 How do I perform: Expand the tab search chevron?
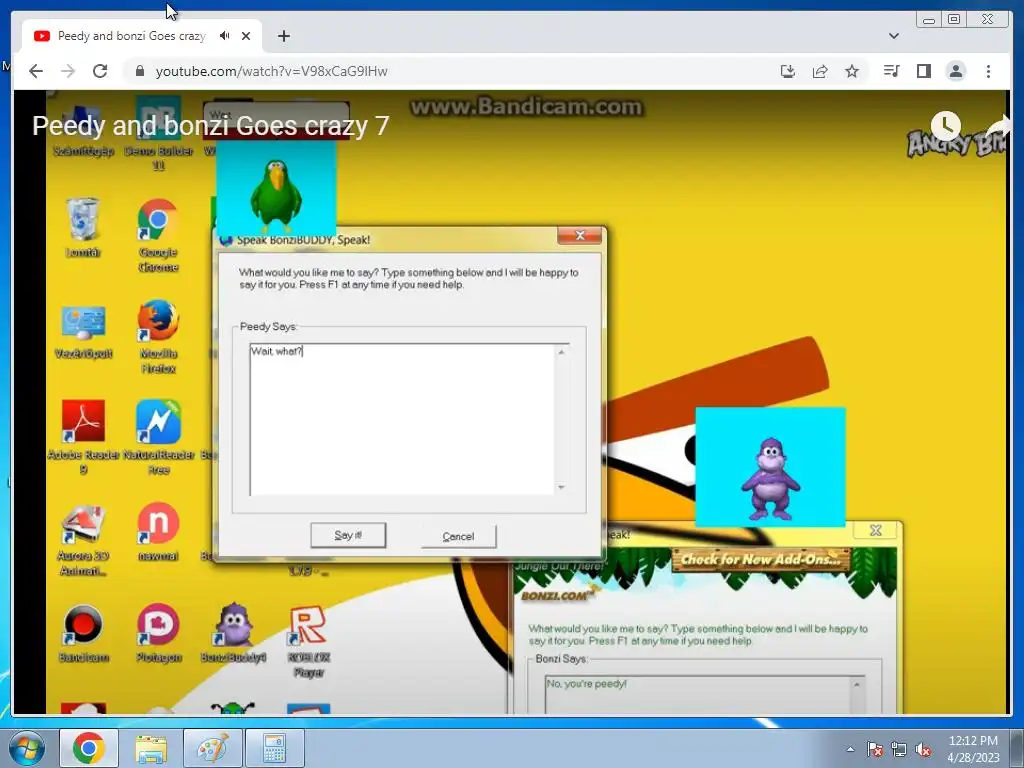[x=894, y=36]
